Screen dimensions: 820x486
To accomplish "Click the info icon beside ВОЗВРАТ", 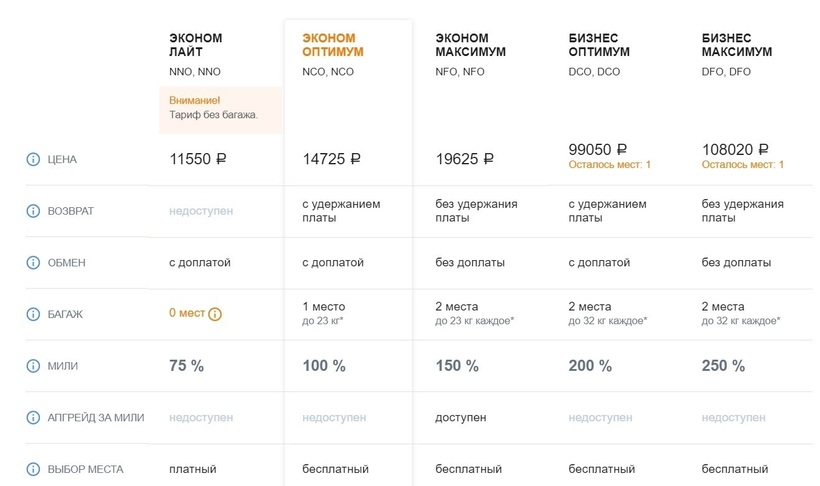I will pyautogui.click(x=33, y=211).
